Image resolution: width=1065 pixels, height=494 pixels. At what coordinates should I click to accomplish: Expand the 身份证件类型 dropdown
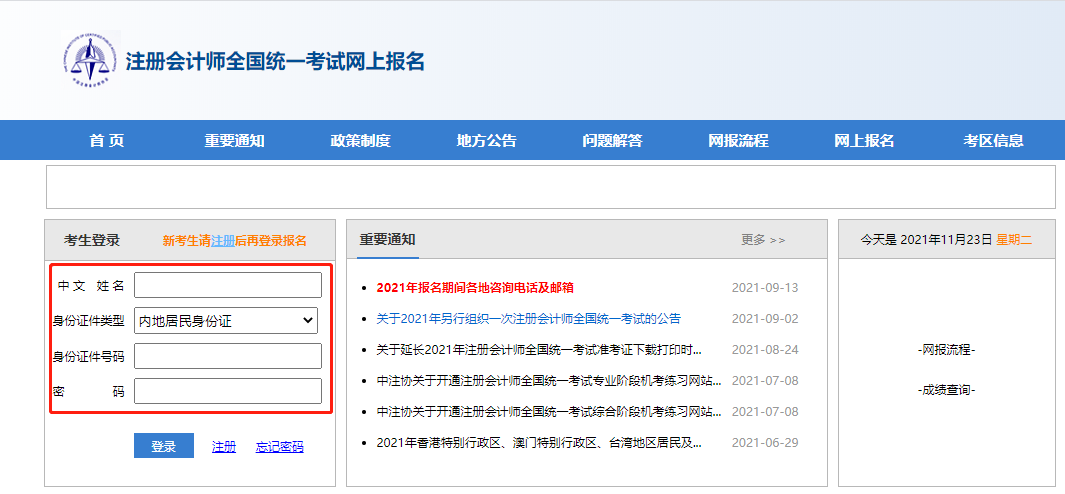(226, 321)
